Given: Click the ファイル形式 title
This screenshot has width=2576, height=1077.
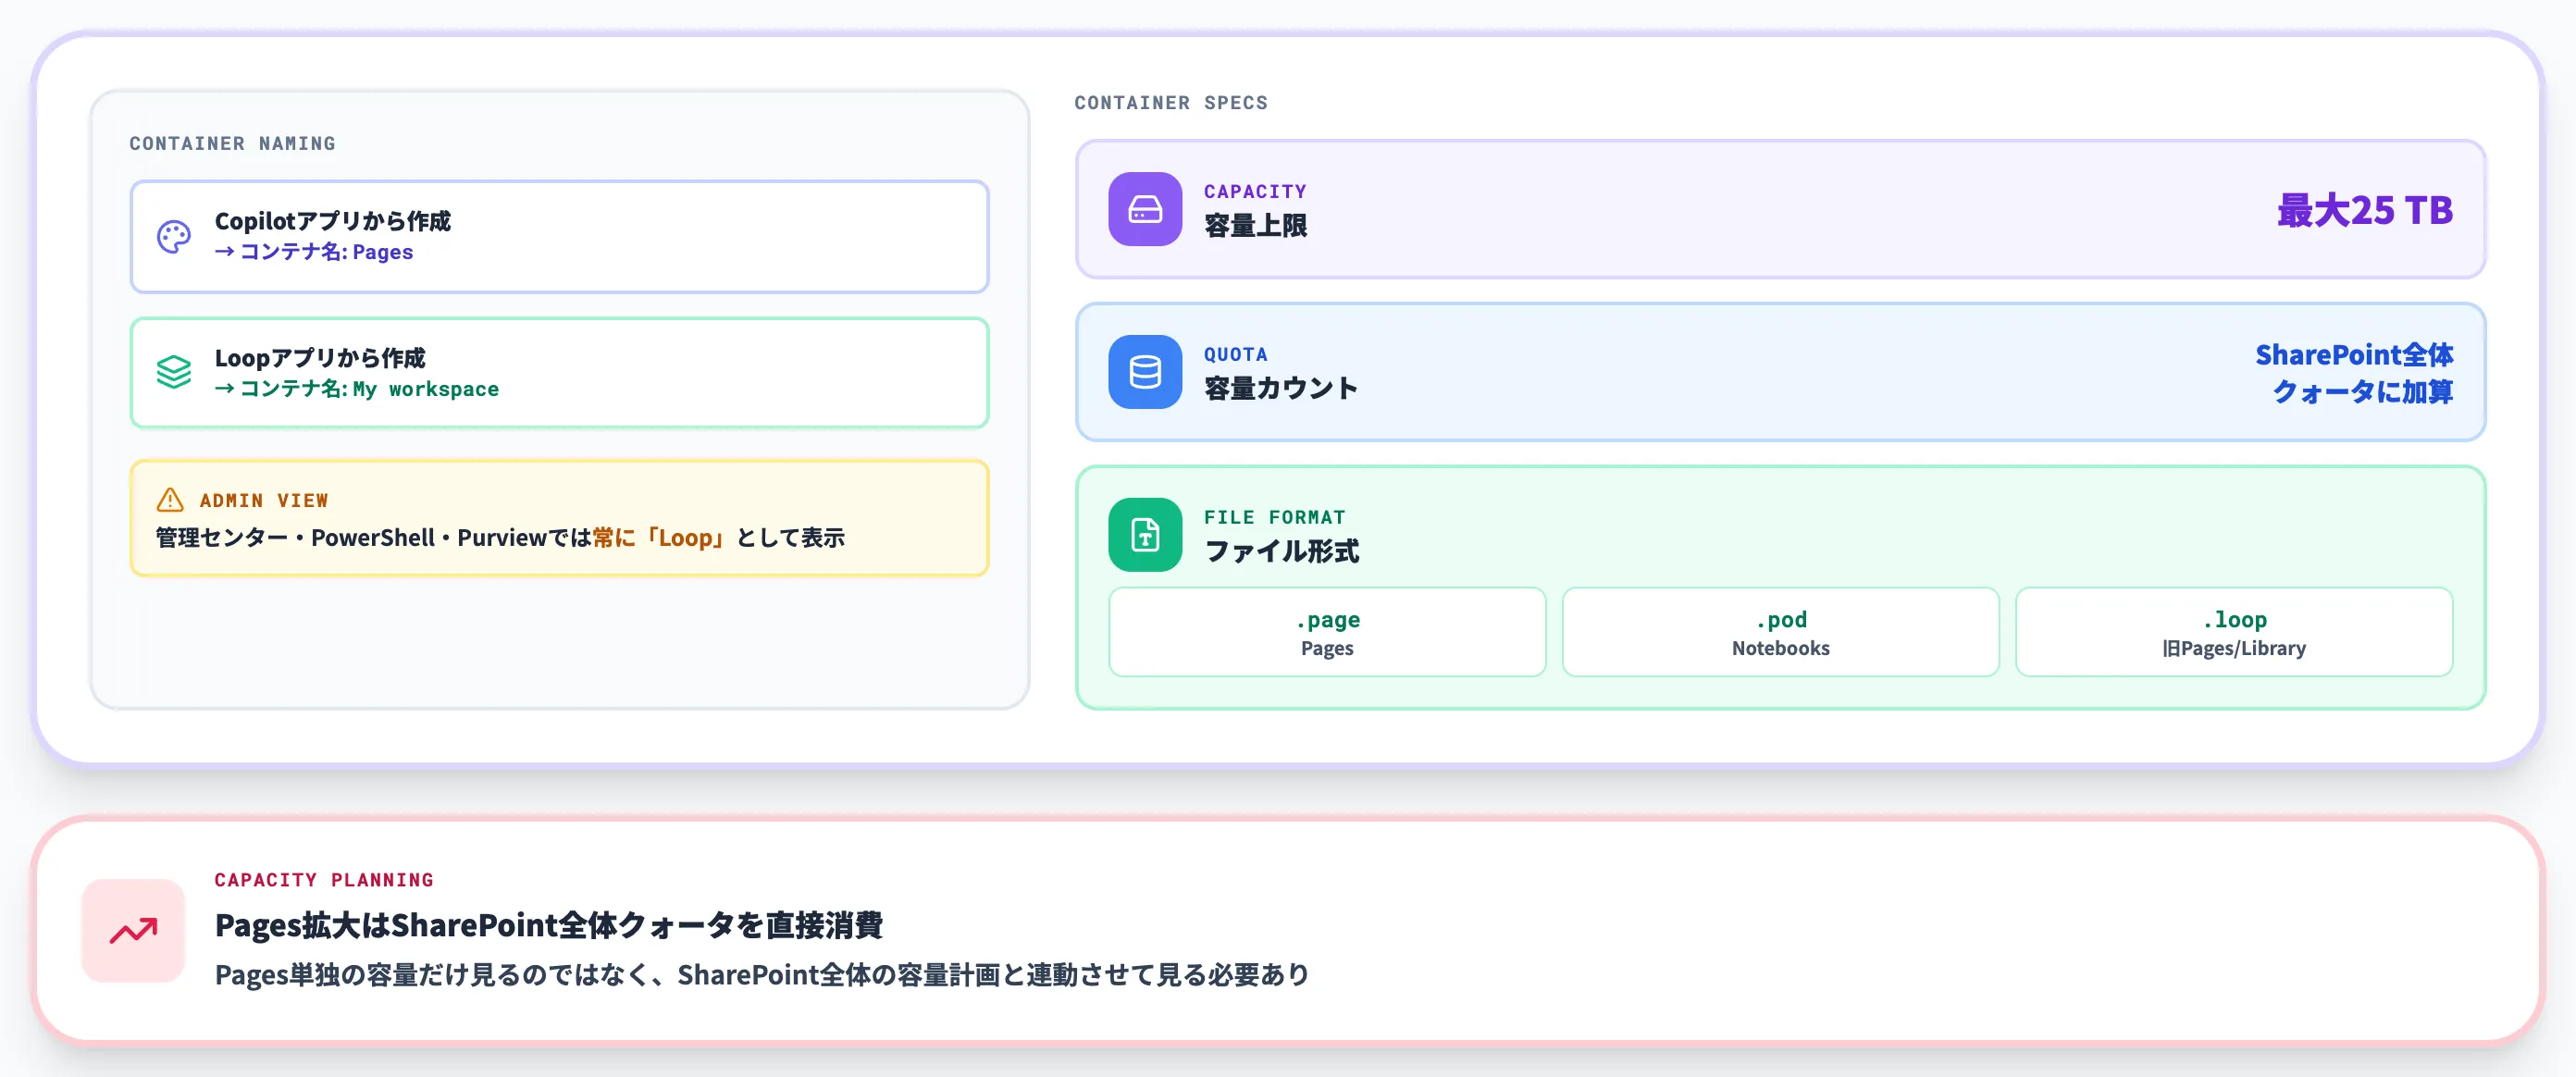Looking at the screenshot, I should click(x=1281, y=552).
